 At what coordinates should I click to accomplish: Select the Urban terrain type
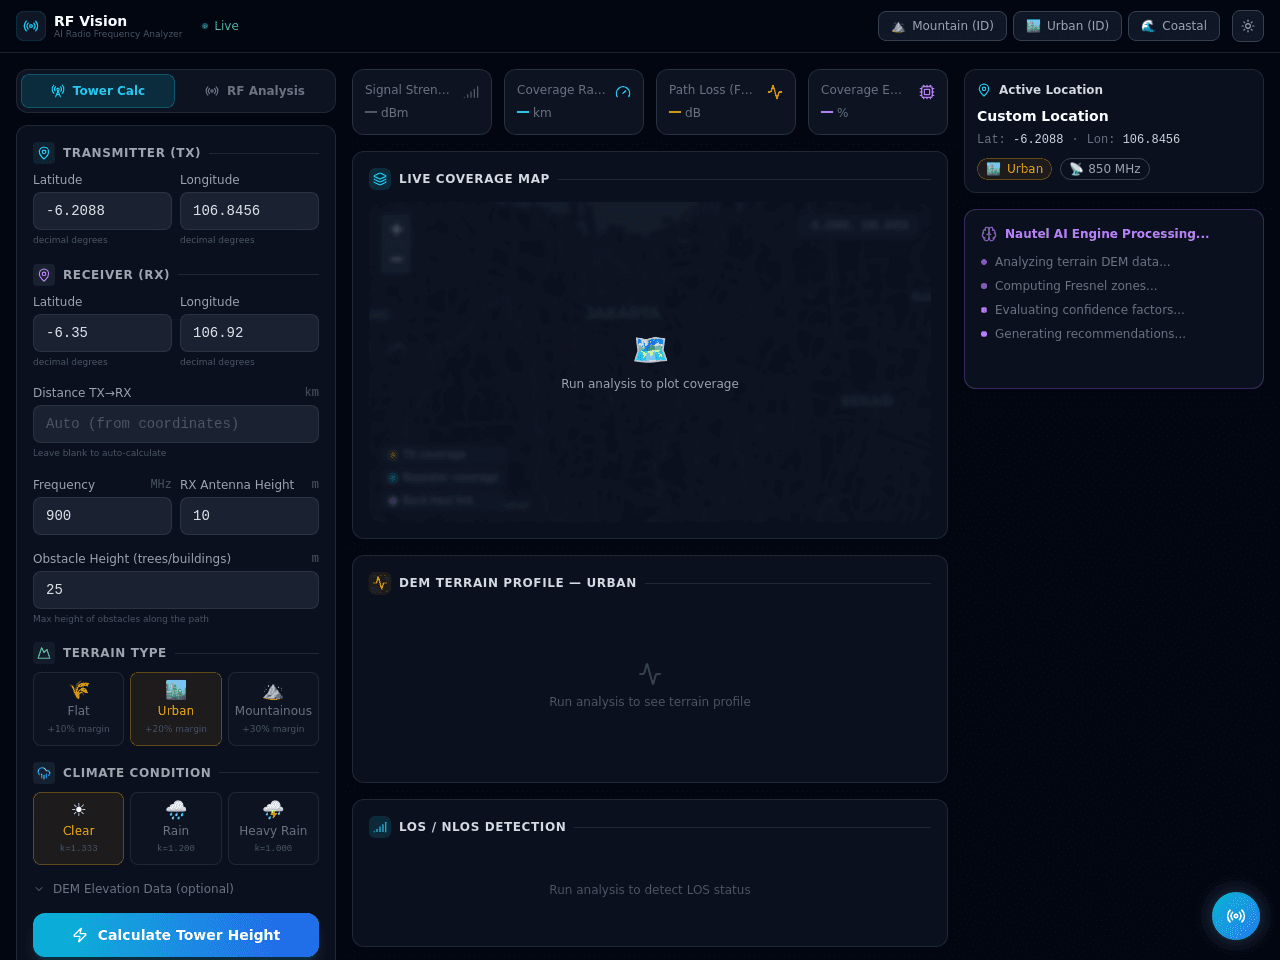[176, 709]
